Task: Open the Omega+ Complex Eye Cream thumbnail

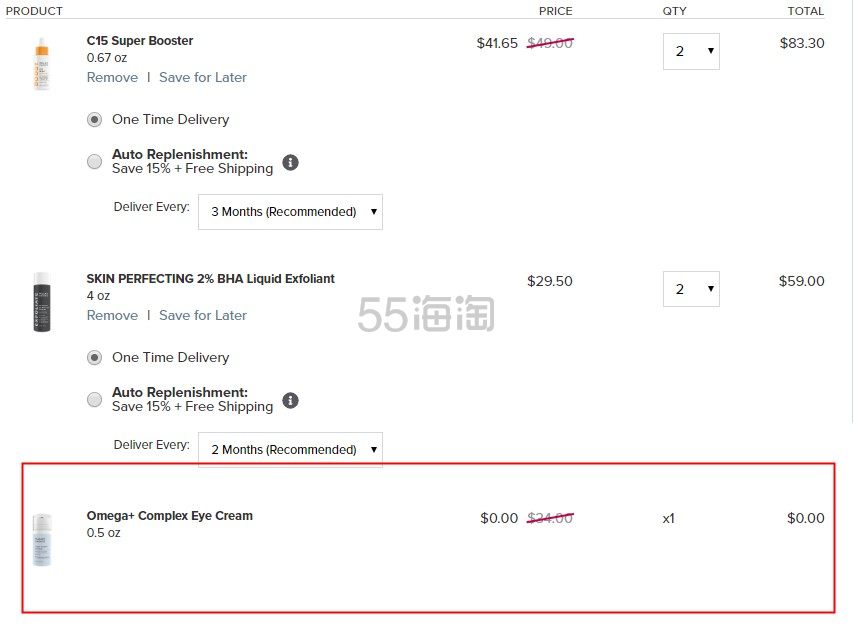Action: 42,539
